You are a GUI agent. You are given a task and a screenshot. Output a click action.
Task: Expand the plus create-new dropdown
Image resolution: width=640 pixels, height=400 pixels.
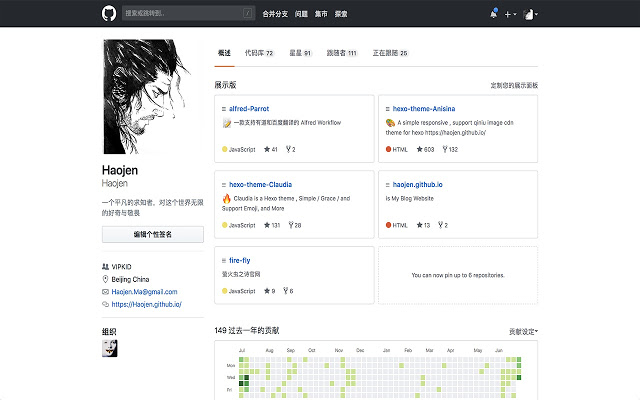click(511, 14)
